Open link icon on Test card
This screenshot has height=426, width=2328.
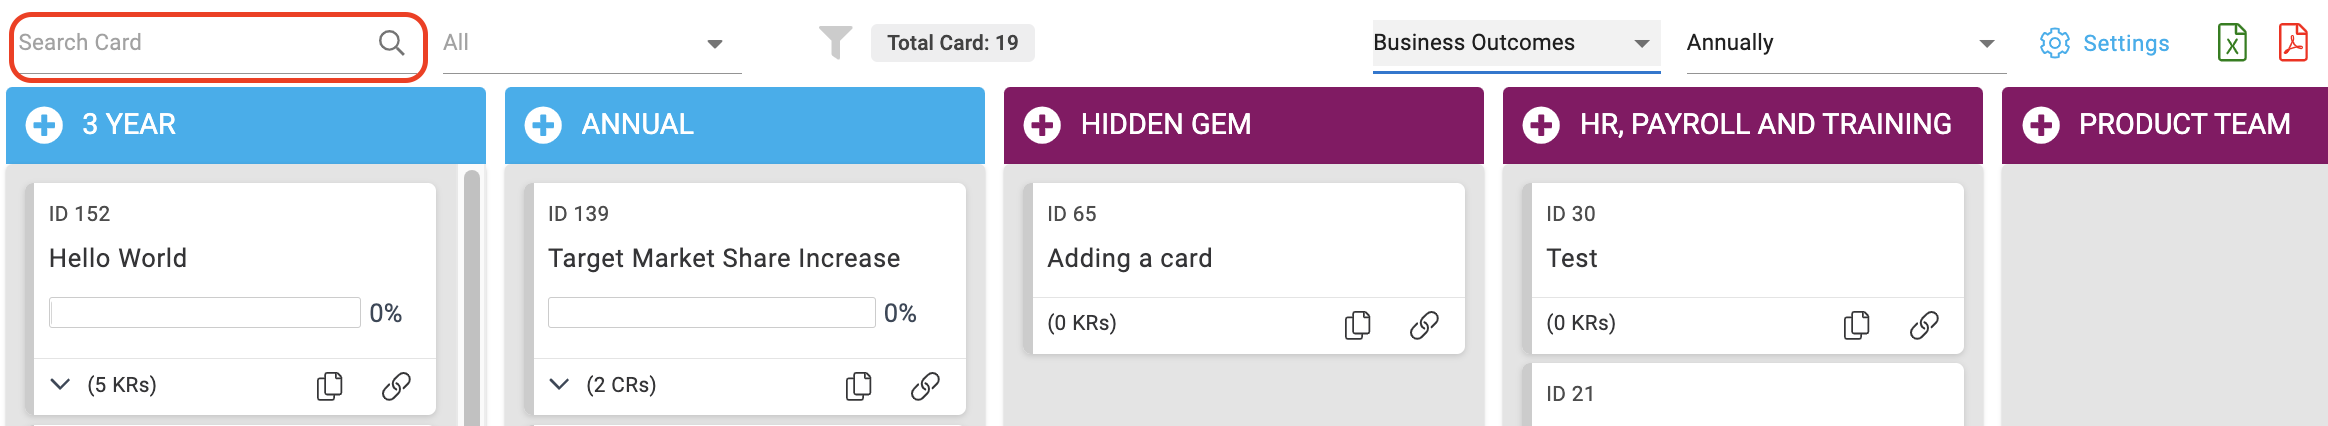tap(1924, 325)
